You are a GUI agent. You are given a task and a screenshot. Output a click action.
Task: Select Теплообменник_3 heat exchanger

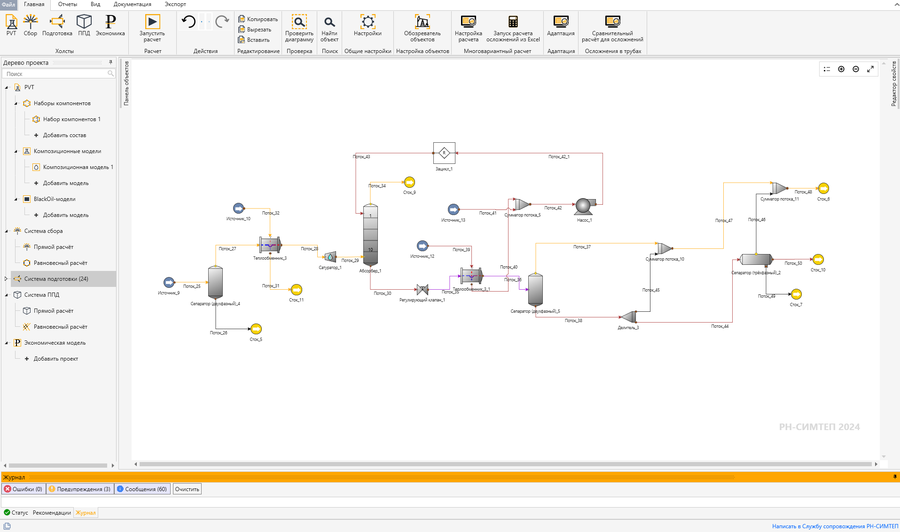pyautogui.click(x=270, y=245)
